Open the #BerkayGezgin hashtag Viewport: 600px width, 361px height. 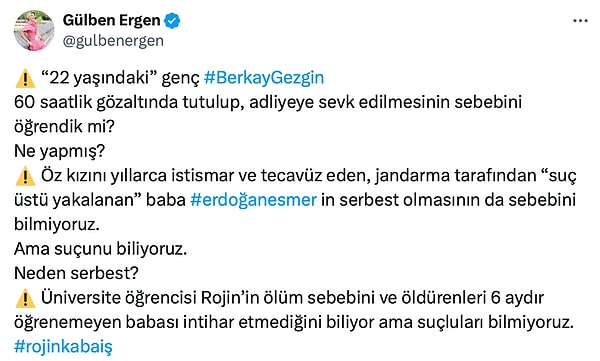(x=264, y=78)
